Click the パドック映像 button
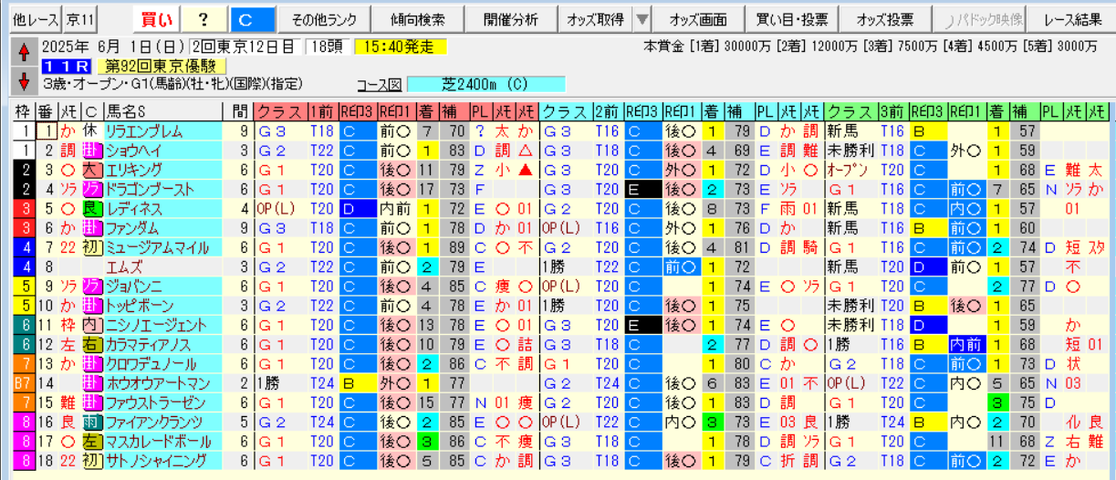The width and height of the screenshot is (1116, 480). [x=979, y=20]
